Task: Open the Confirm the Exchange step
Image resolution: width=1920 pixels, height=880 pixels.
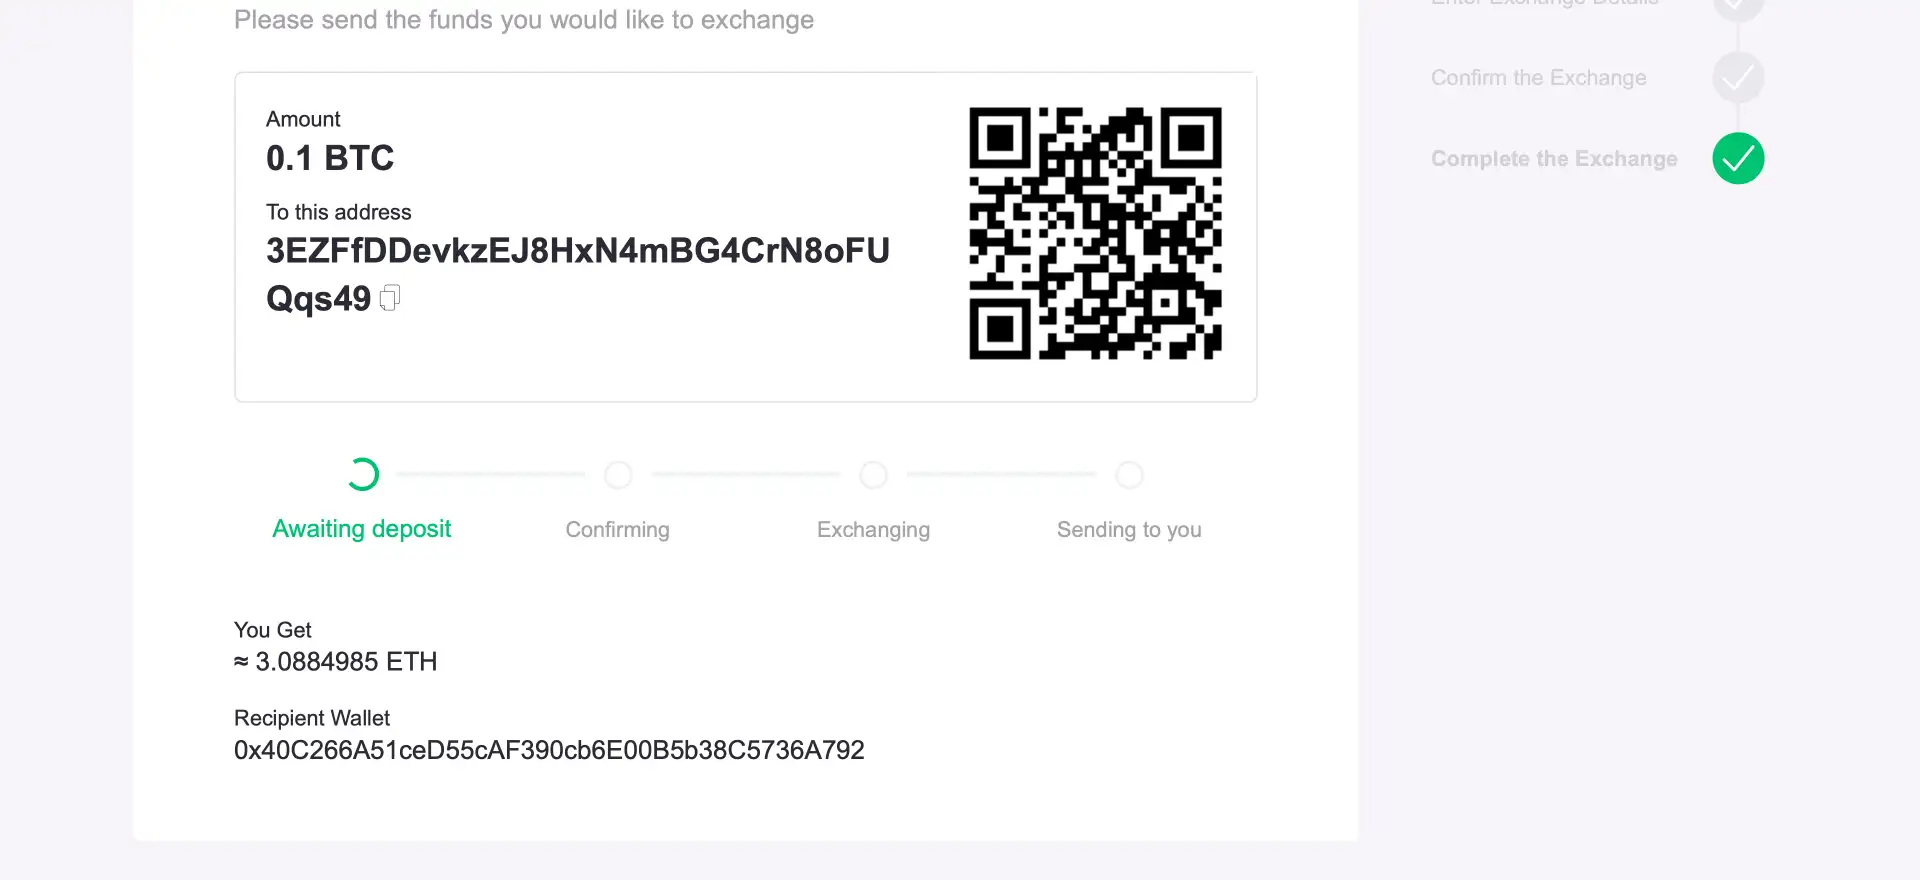Action: pos(1538,78)
